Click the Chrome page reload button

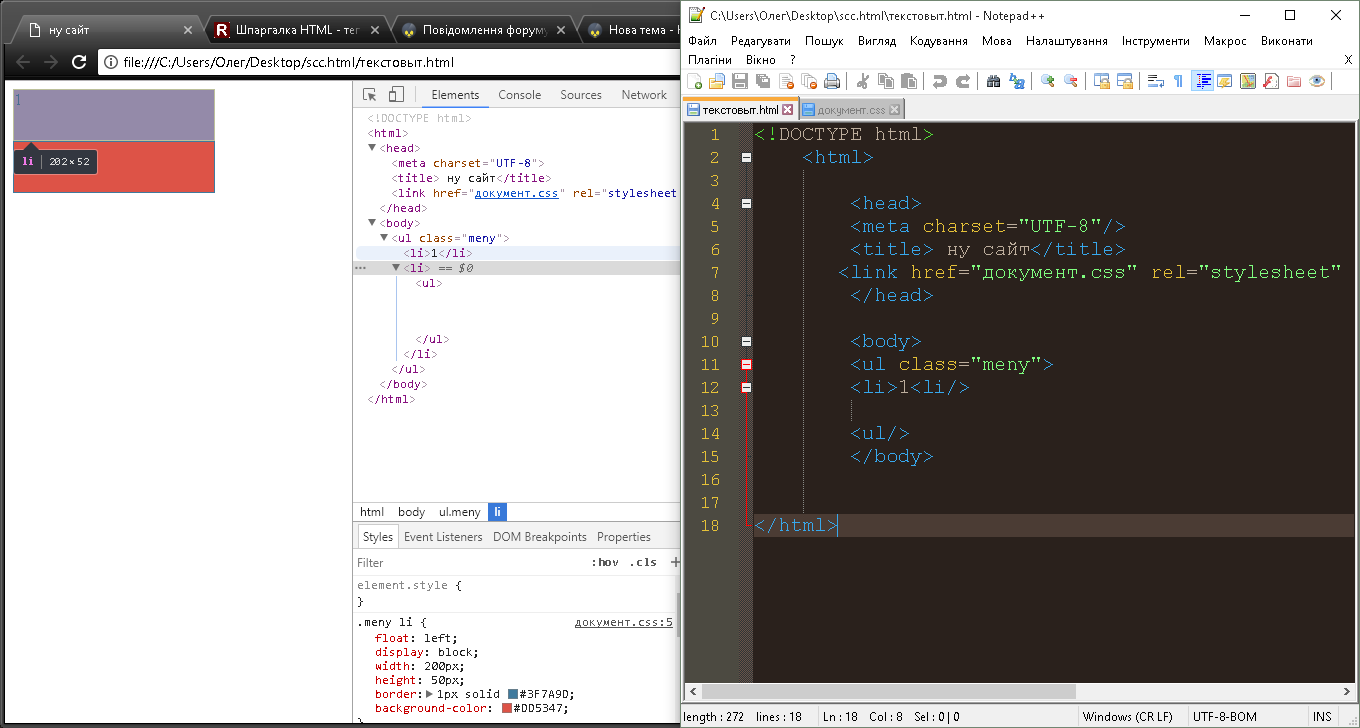point(79,62)
